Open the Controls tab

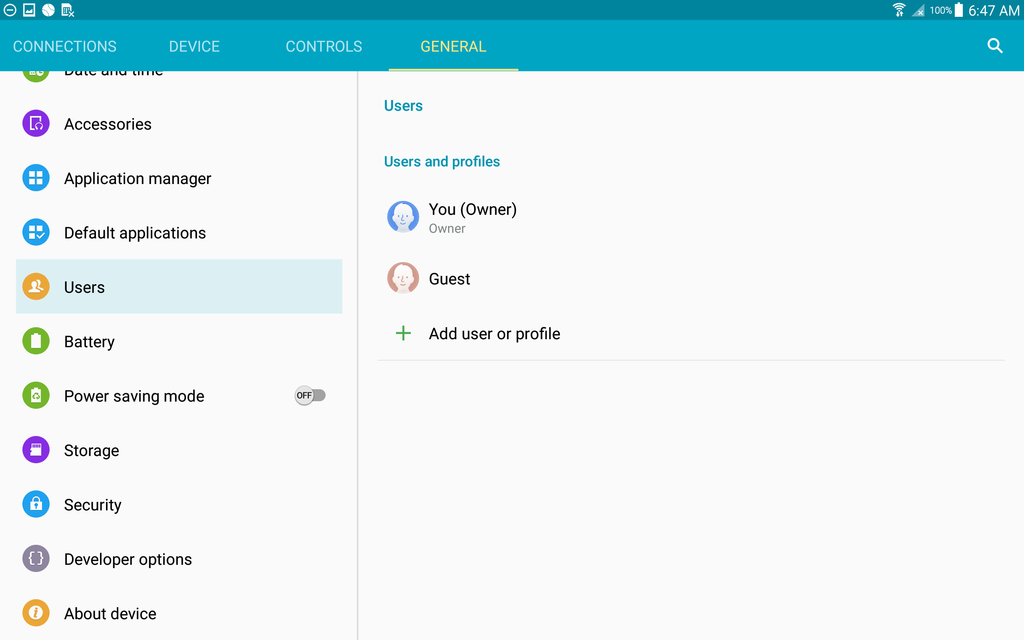click(324, 47)
